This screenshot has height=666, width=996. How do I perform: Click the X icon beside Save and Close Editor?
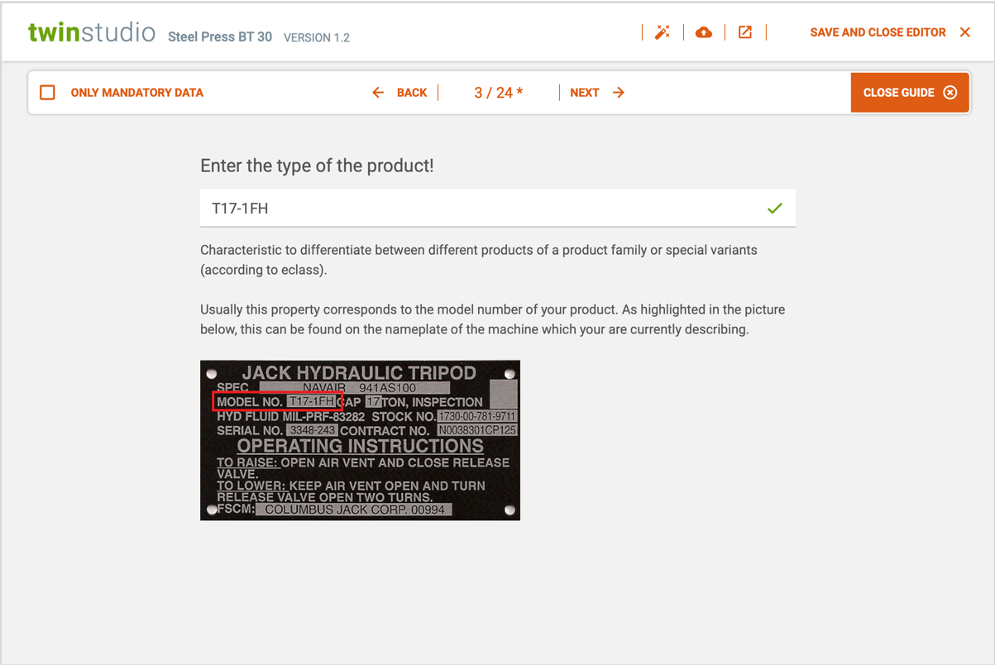965,33
